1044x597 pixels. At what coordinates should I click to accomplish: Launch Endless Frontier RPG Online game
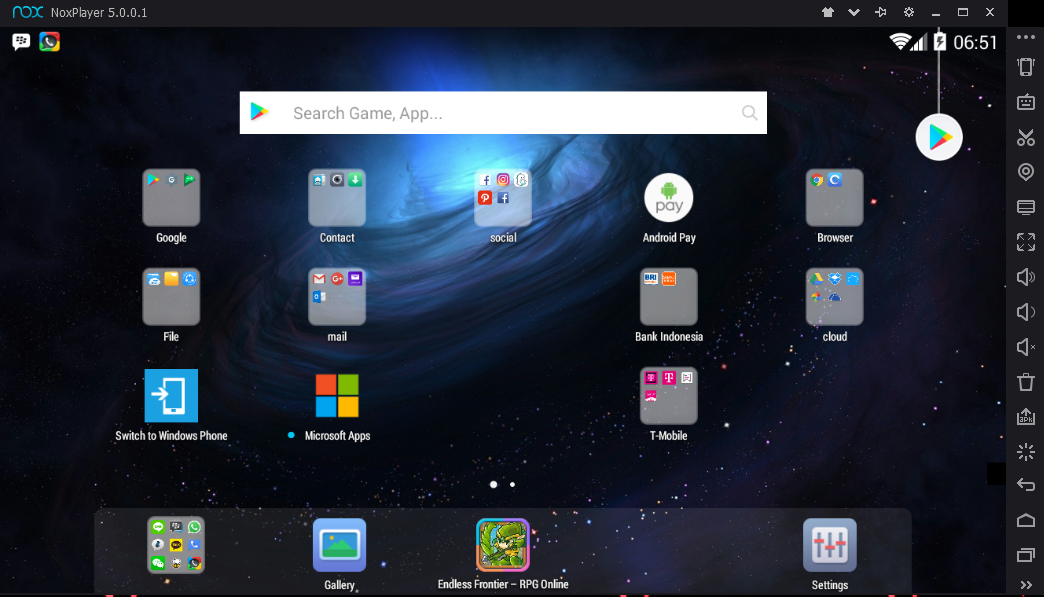[503, 545]
